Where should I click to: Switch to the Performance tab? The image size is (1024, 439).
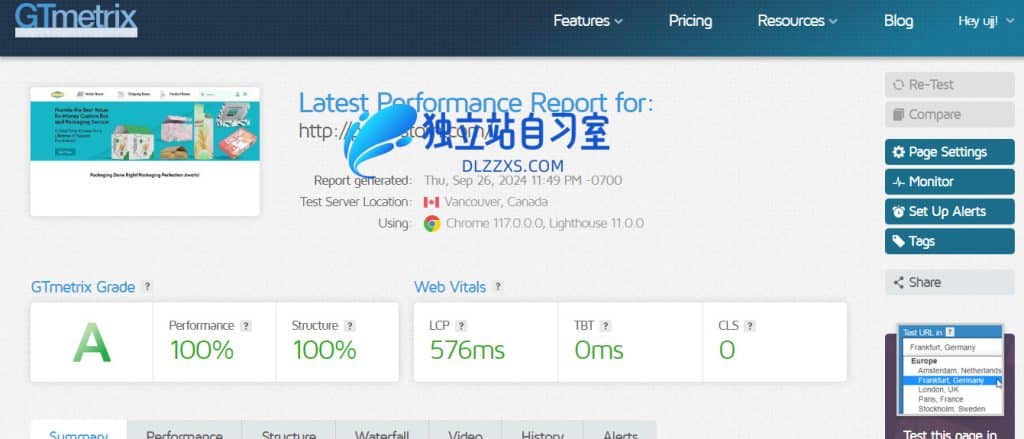[184, 432]
